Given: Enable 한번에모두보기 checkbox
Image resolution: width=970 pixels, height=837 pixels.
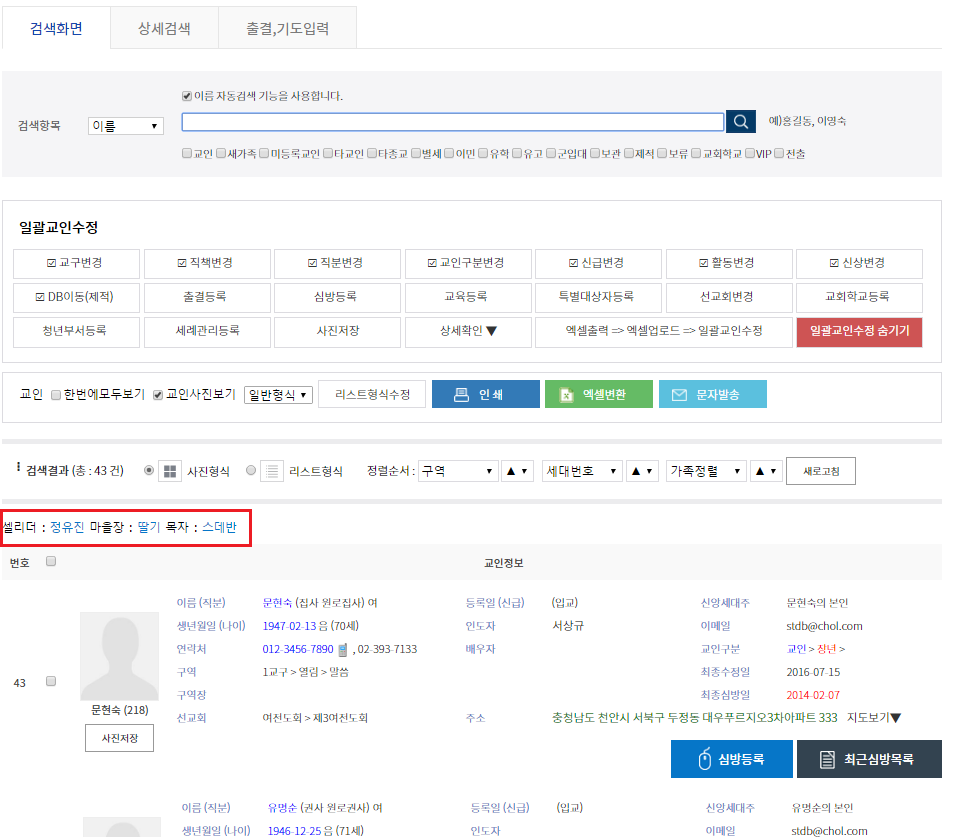Looking at the screenshot, I should coord(56,395).
